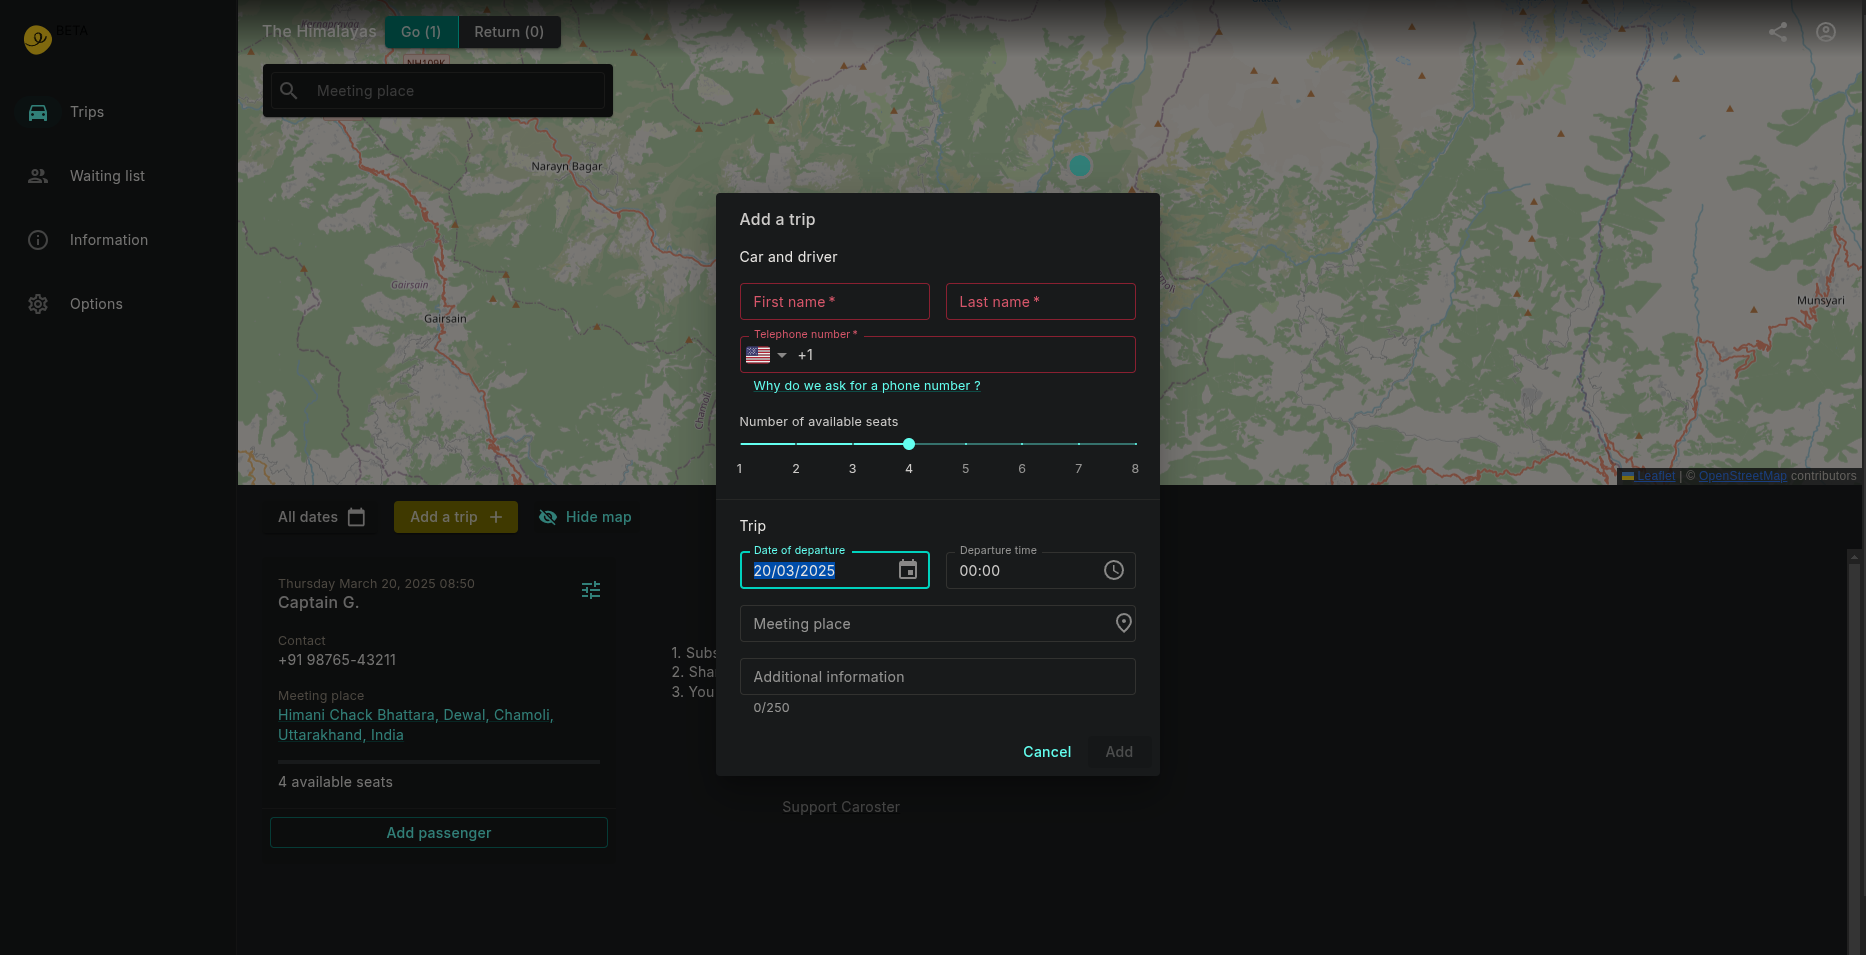Click 'Thursday March 20, 2025 08:50' date text

coord(376,584)
